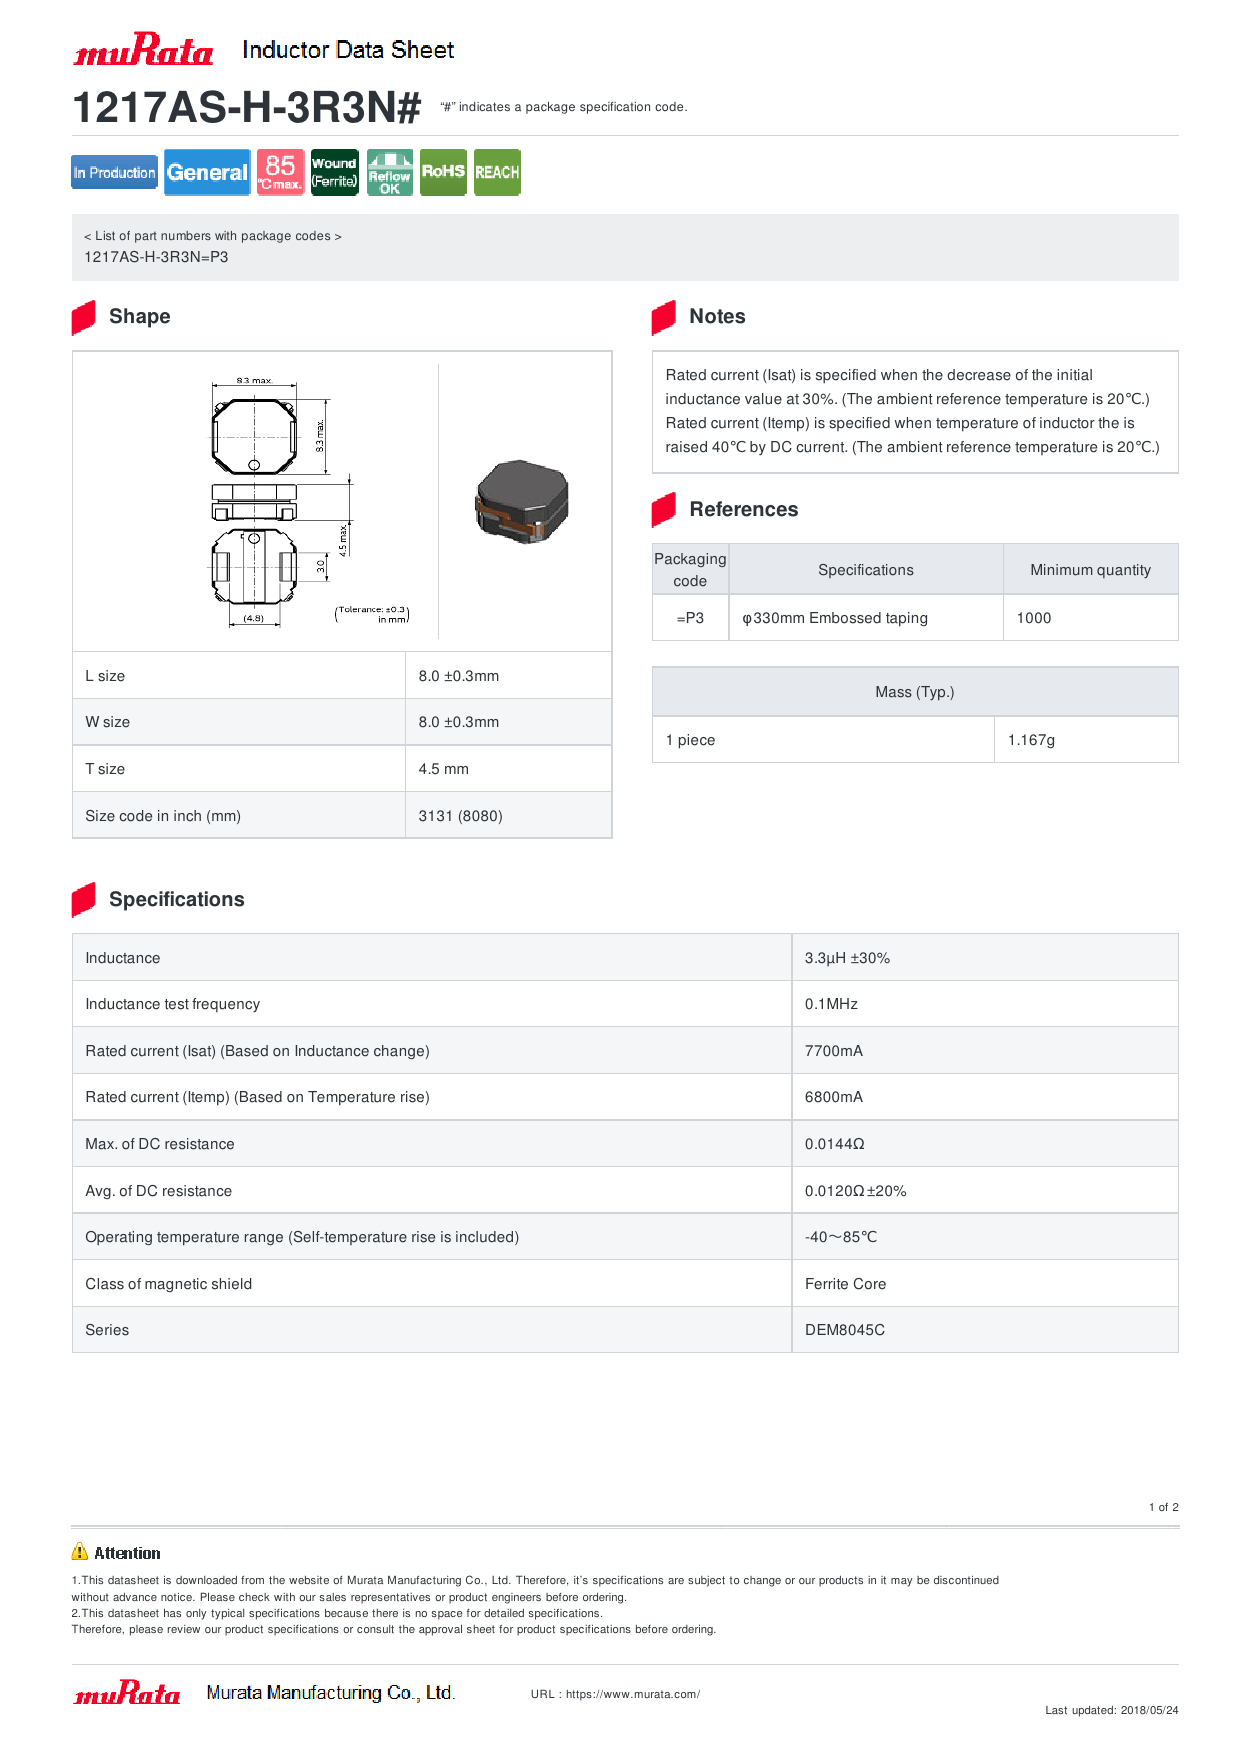Viewport: 1240px width, 1754px height.
Task: Click the 3.3µH ±30% inductance value
Action: 847,958
